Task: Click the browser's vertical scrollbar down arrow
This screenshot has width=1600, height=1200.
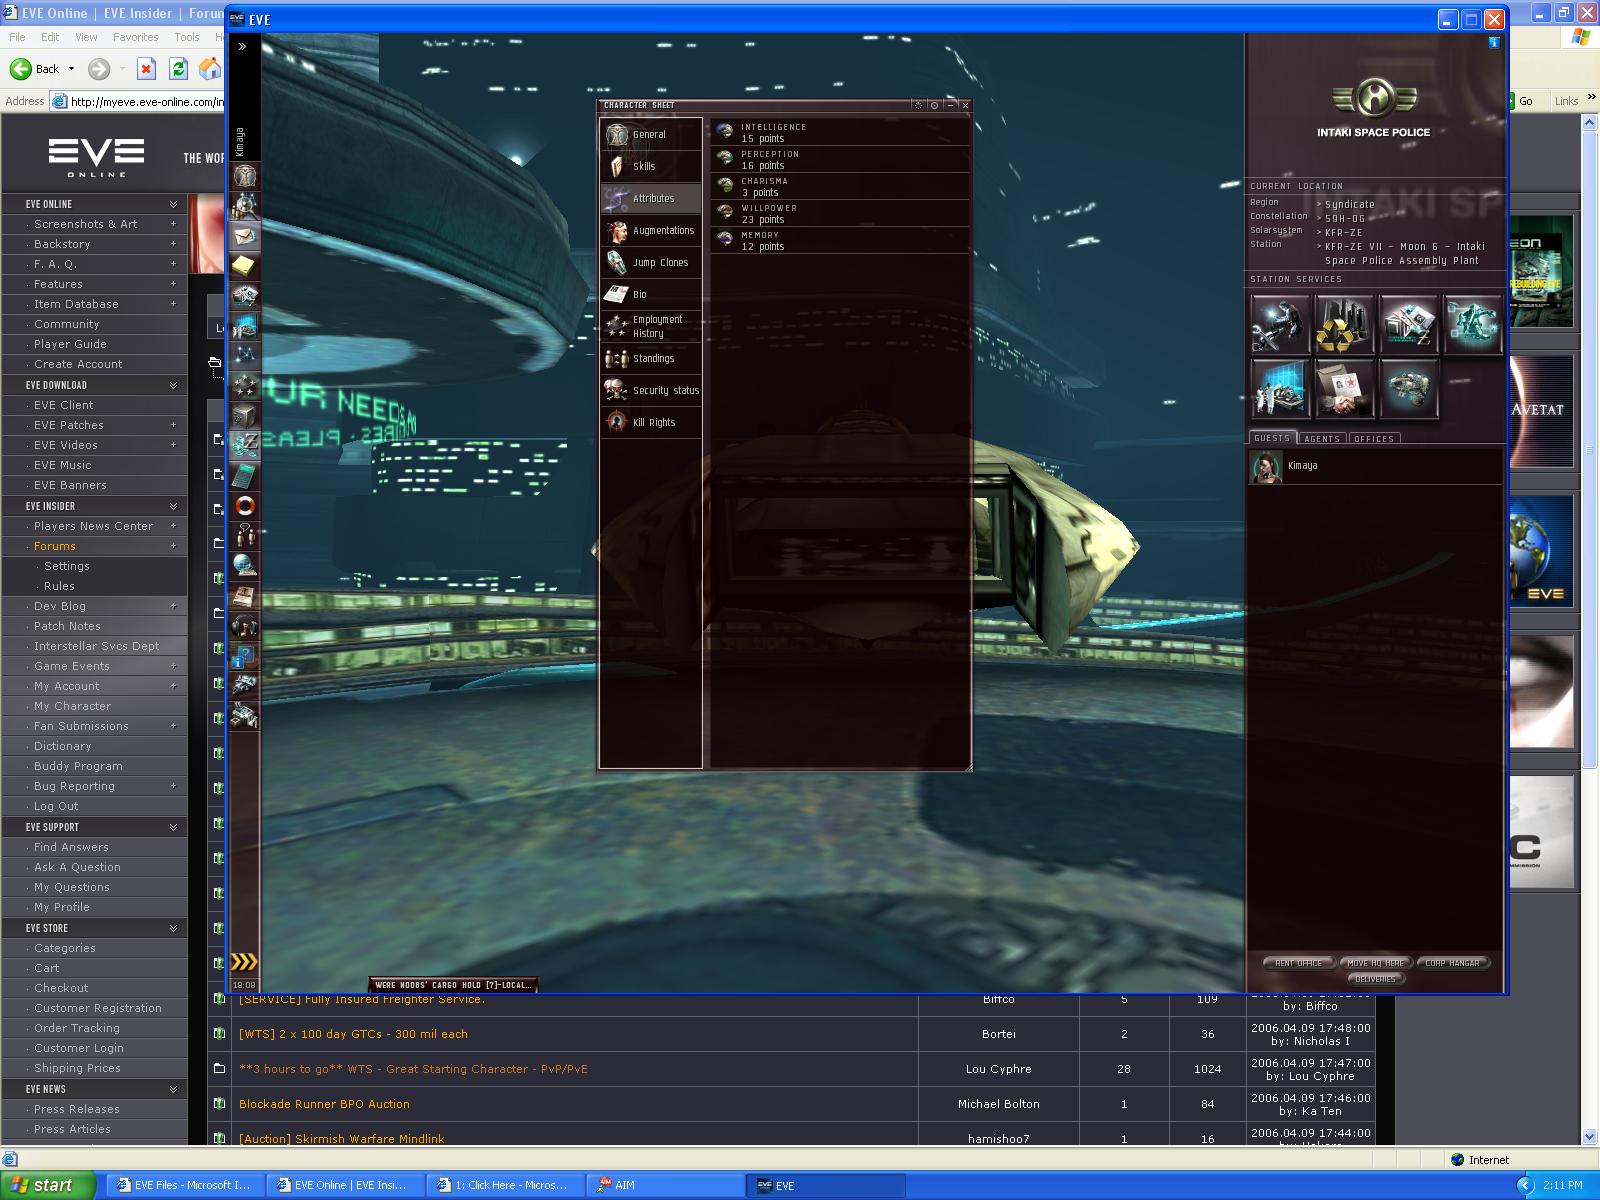Action: coord(1590,1137)
